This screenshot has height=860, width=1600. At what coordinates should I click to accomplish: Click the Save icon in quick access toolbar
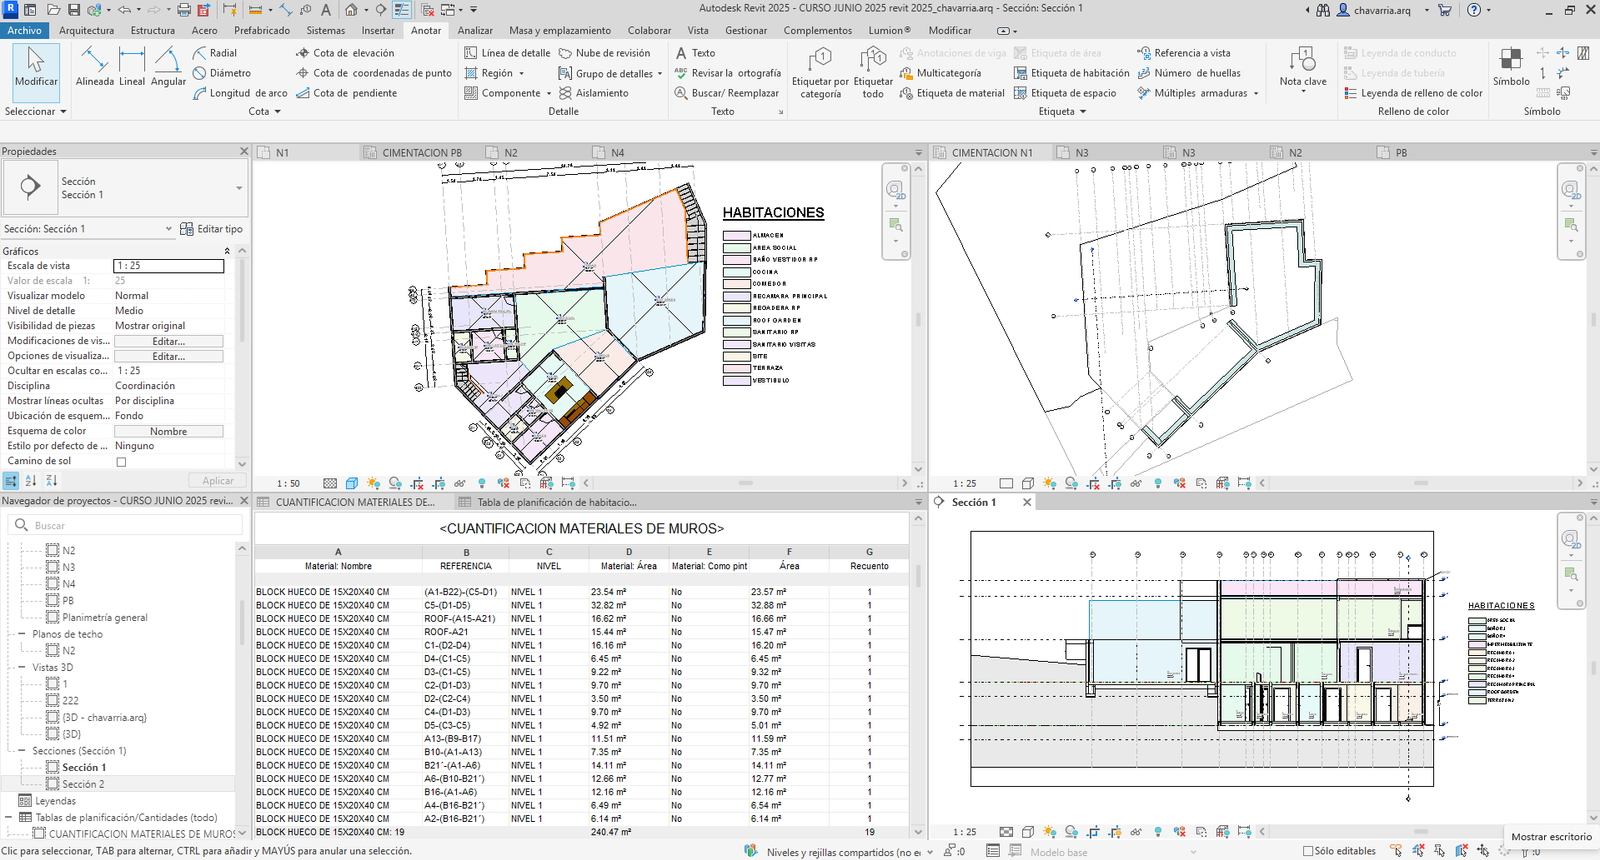pyautogui.click(x=74, y=10)
